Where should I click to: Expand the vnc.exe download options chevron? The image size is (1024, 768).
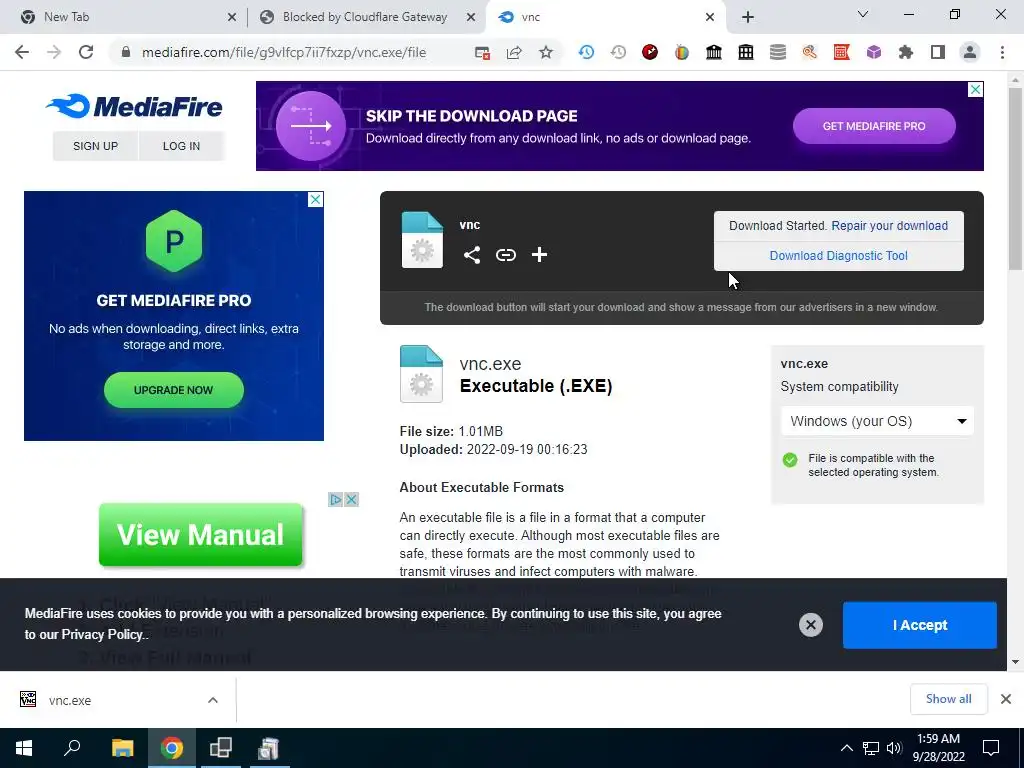213,700
